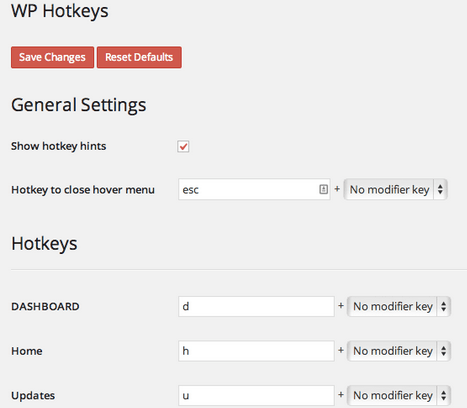The image size is (467, 408).
Task: Click the Hotkeys section heading
Action: [44, 244]
